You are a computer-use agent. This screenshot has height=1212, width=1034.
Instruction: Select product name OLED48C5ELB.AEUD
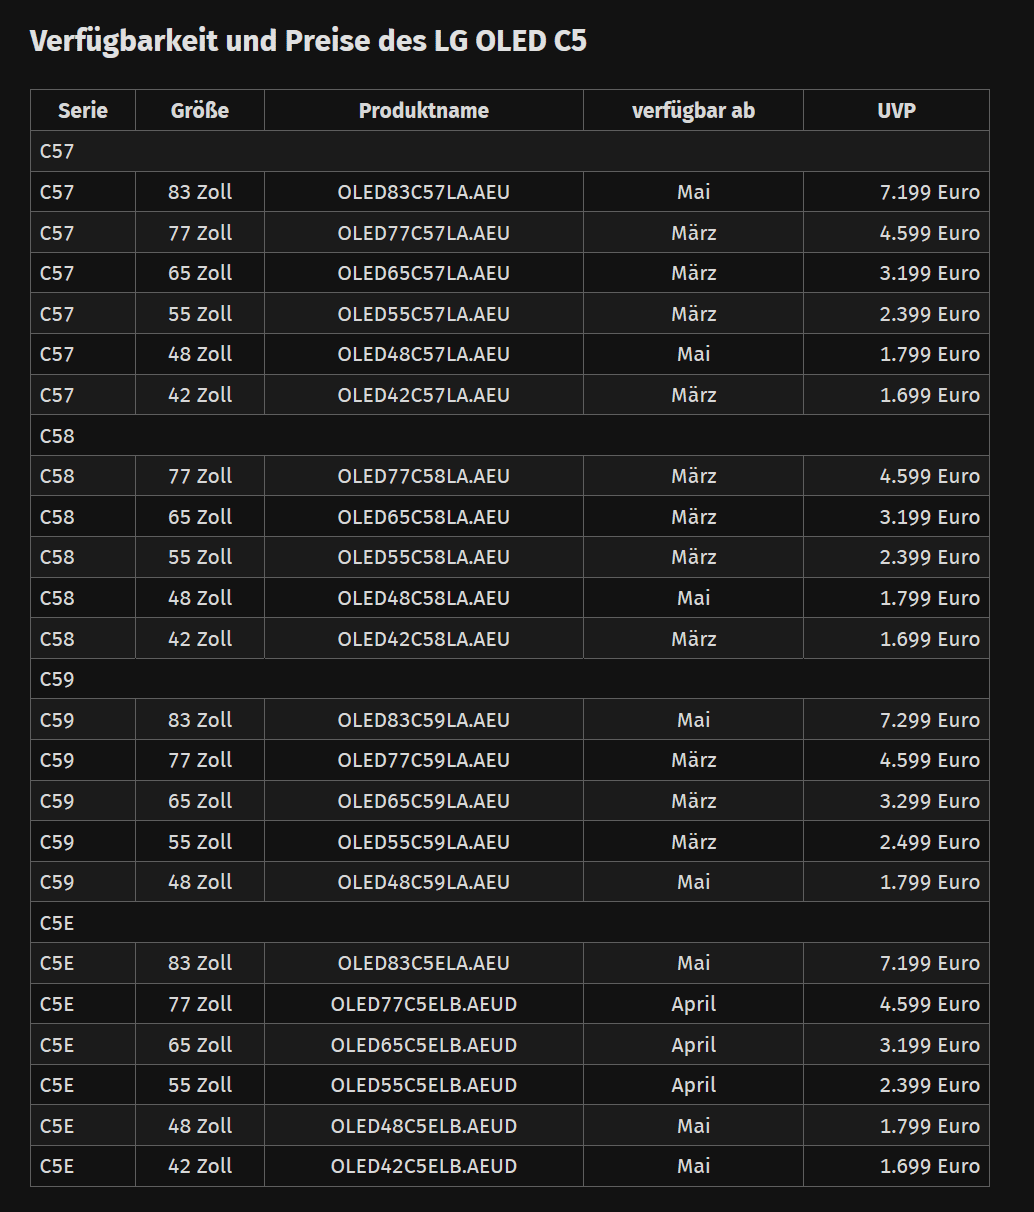point(424,1126)
